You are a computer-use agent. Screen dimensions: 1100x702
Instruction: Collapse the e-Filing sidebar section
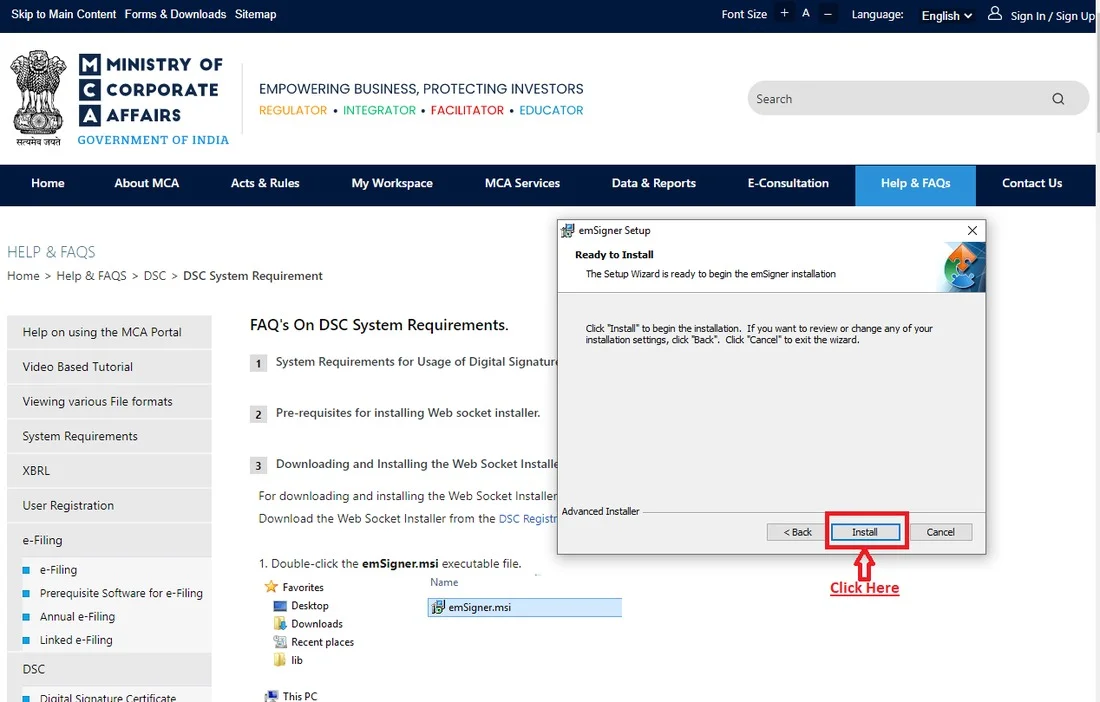(109, 540)
